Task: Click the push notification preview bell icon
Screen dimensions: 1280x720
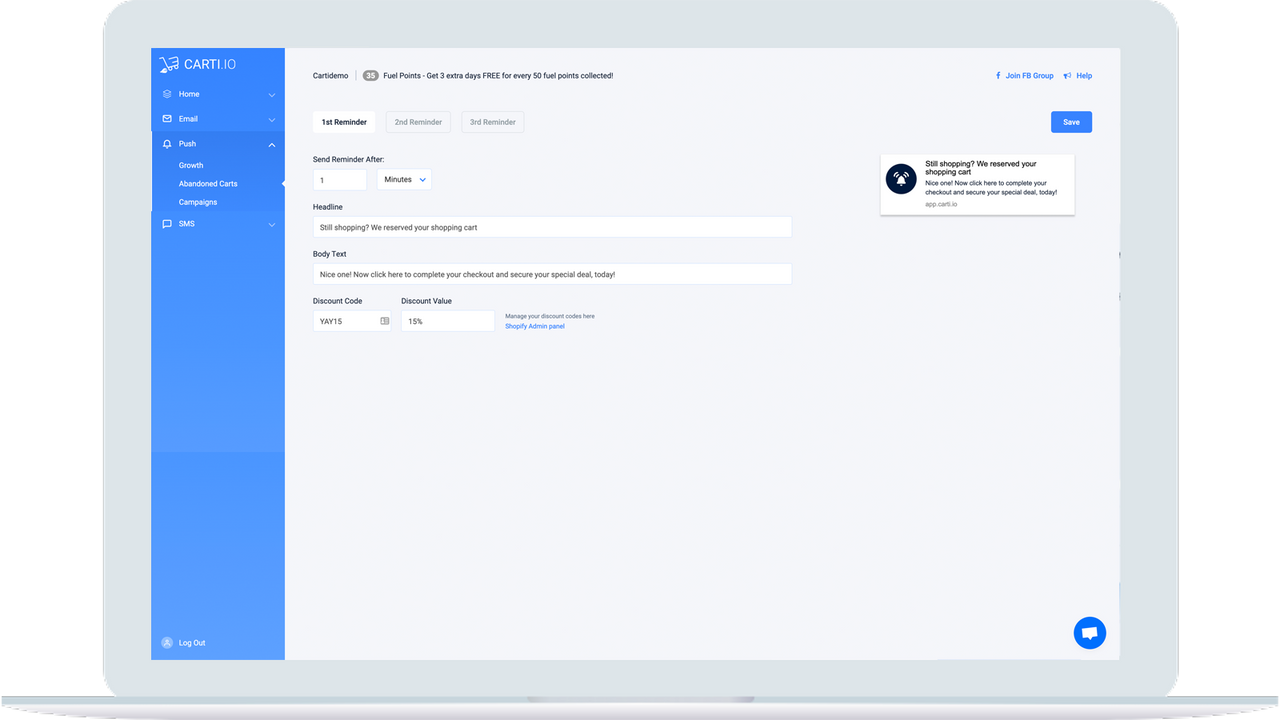Action: (901, 179)
